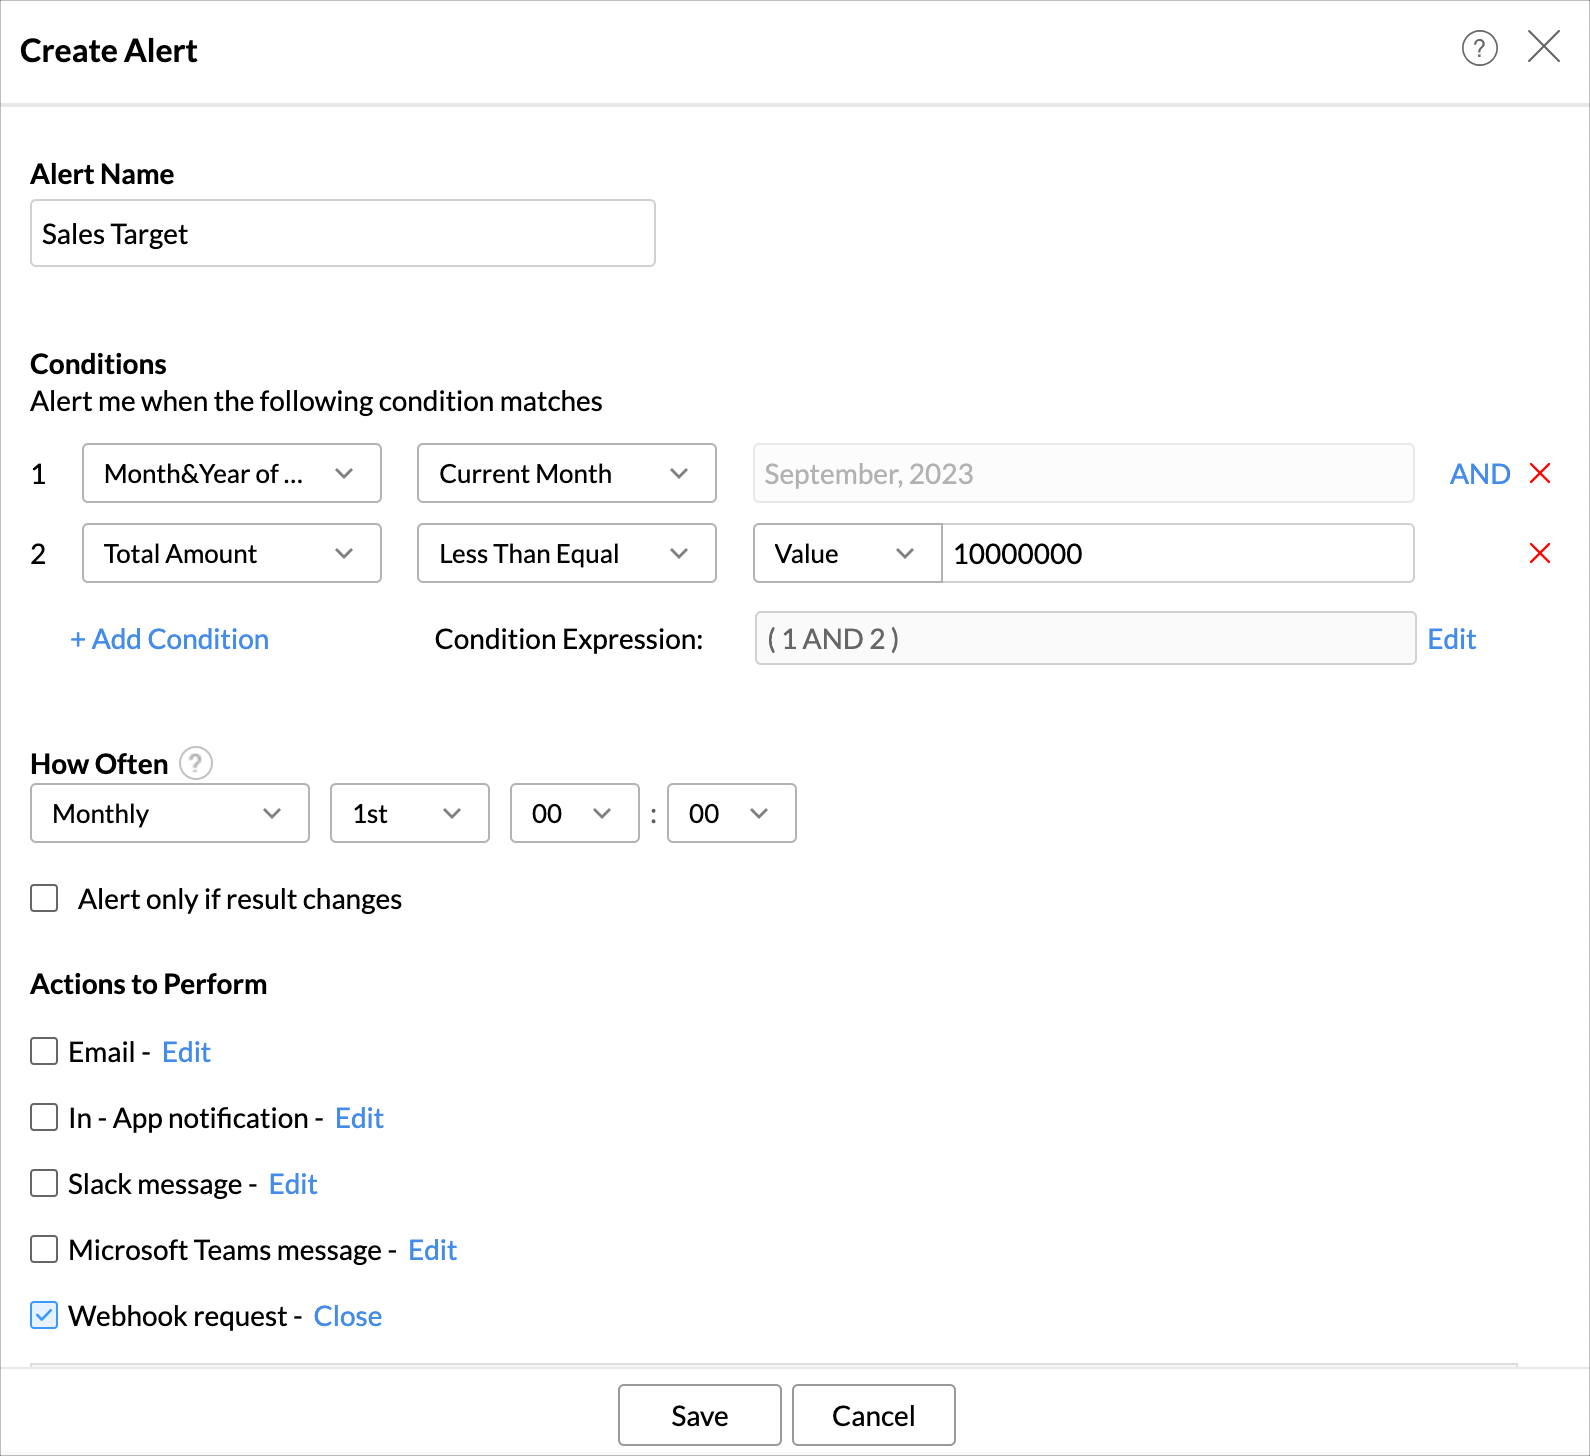Click Save button

(x=700, y=1415)
